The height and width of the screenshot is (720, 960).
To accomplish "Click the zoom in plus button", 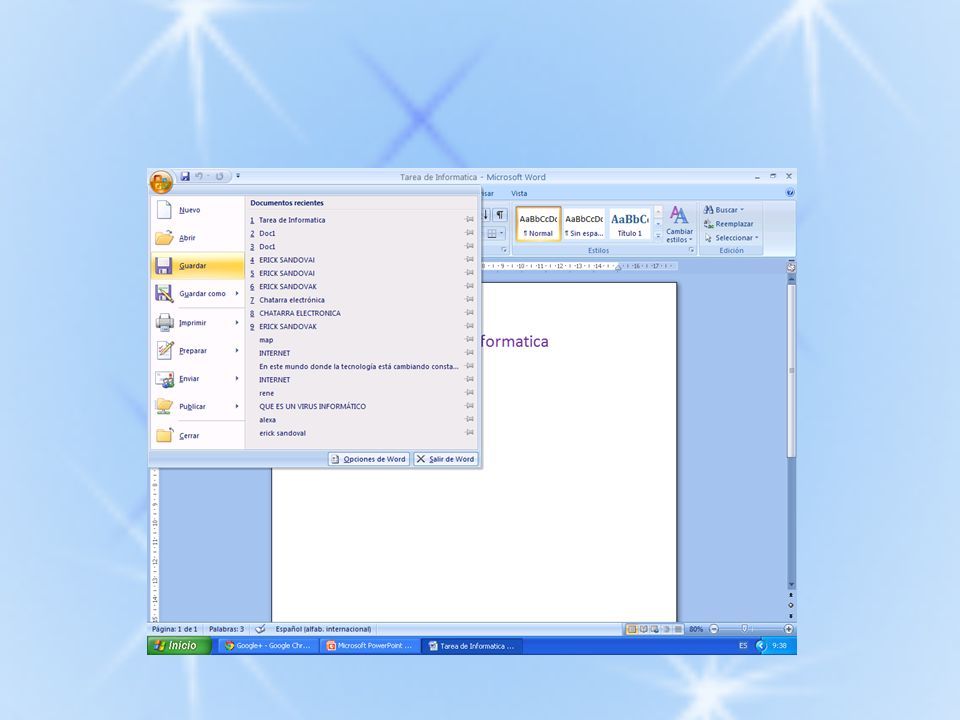I will click(789, 629).
